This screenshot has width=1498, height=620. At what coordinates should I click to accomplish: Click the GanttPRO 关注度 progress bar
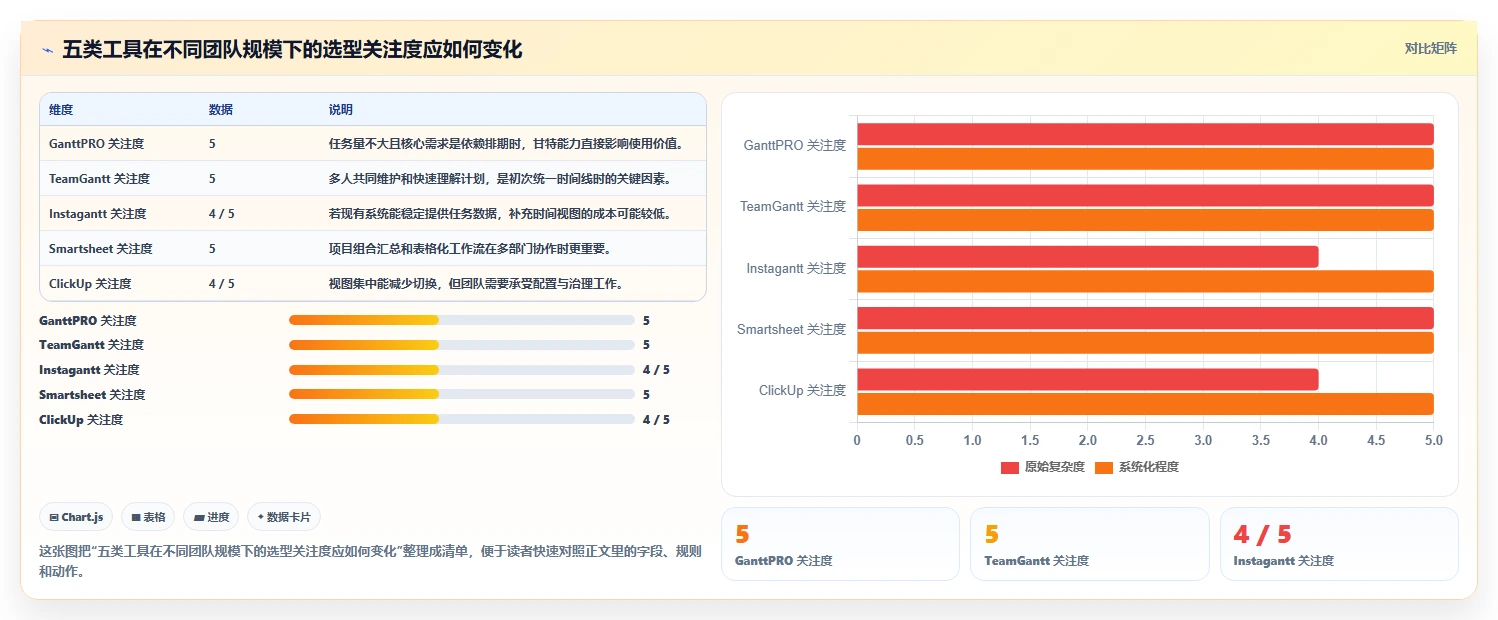tap(462, 320)
